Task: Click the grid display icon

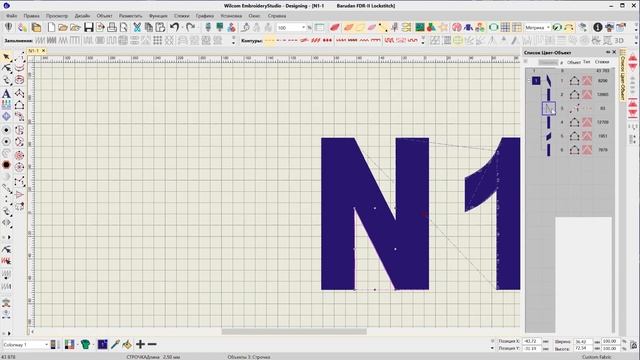Action: [x=505, y=27]
